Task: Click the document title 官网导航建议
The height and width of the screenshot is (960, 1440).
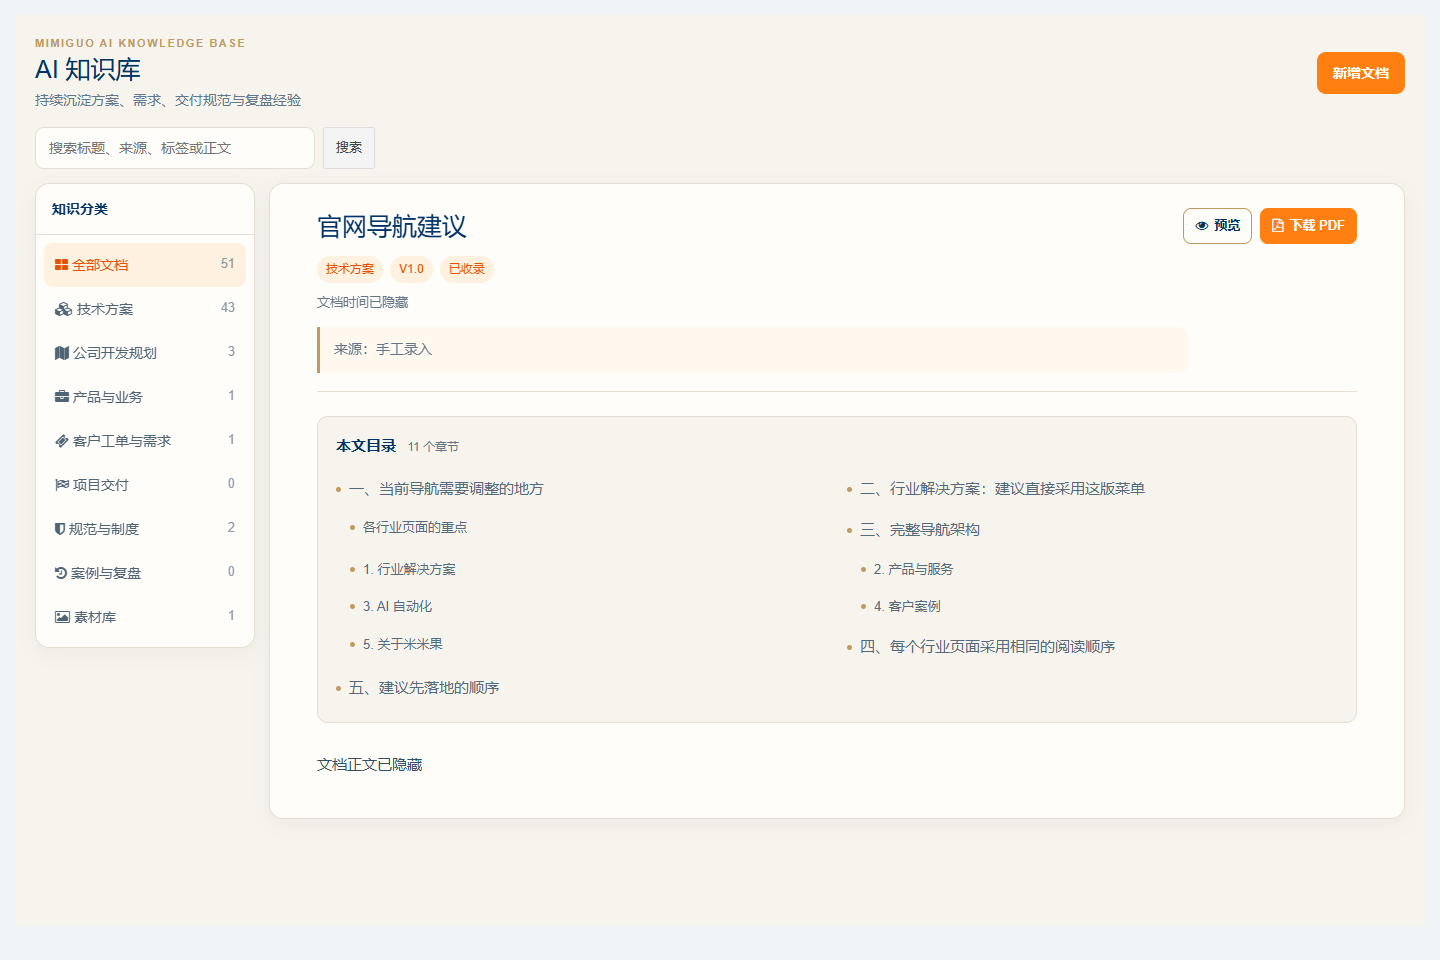Action: click(392, 227)
